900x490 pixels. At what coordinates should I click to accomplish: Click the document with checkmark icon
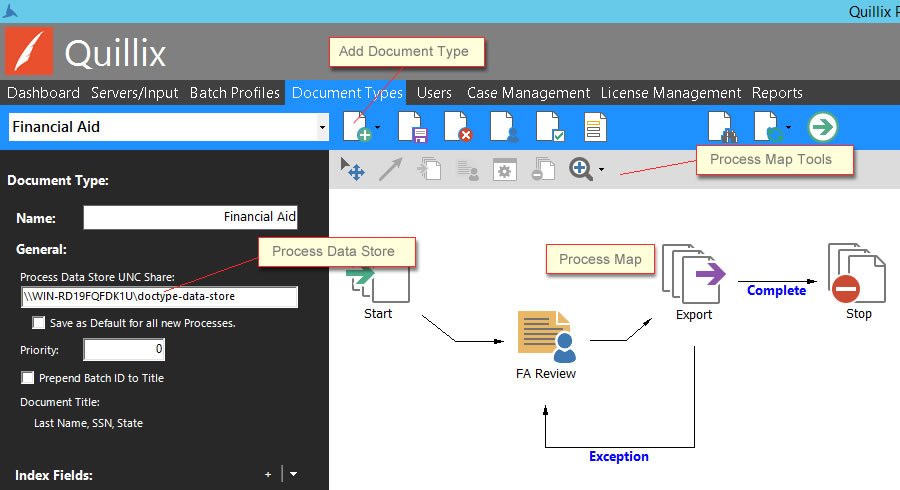tap(550, 127)
